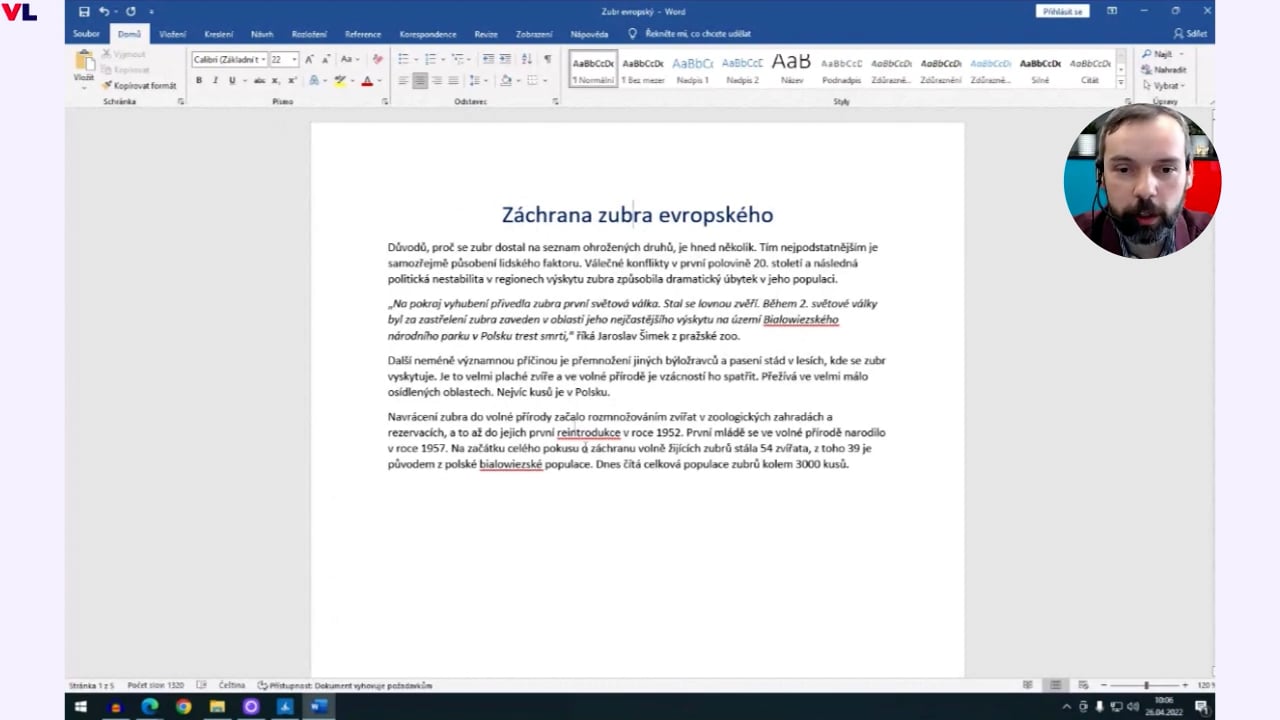1280x720 pixels.
Task: Click the Redo/repeat arrow icon
Action: 130,11
